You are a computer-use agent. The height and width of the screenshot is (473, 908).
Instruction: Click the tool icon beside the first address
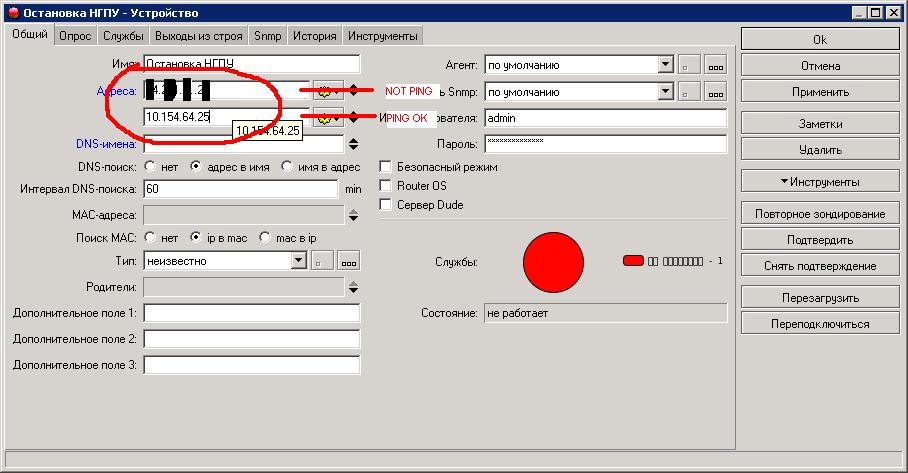(x=328, y=90)
